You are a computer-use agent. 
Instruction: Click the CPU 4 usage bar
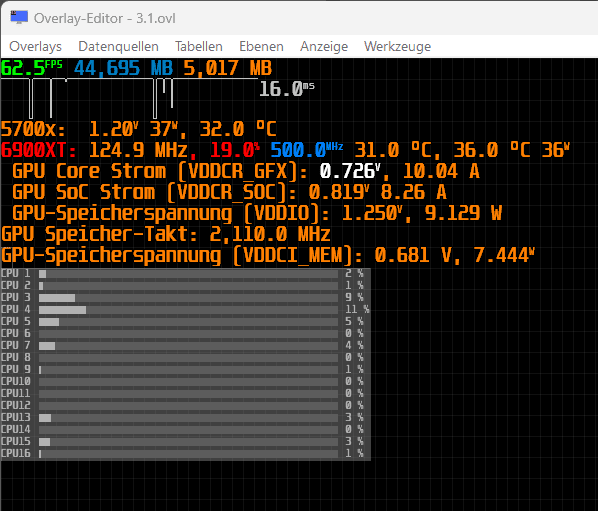[x=188, y=310]
